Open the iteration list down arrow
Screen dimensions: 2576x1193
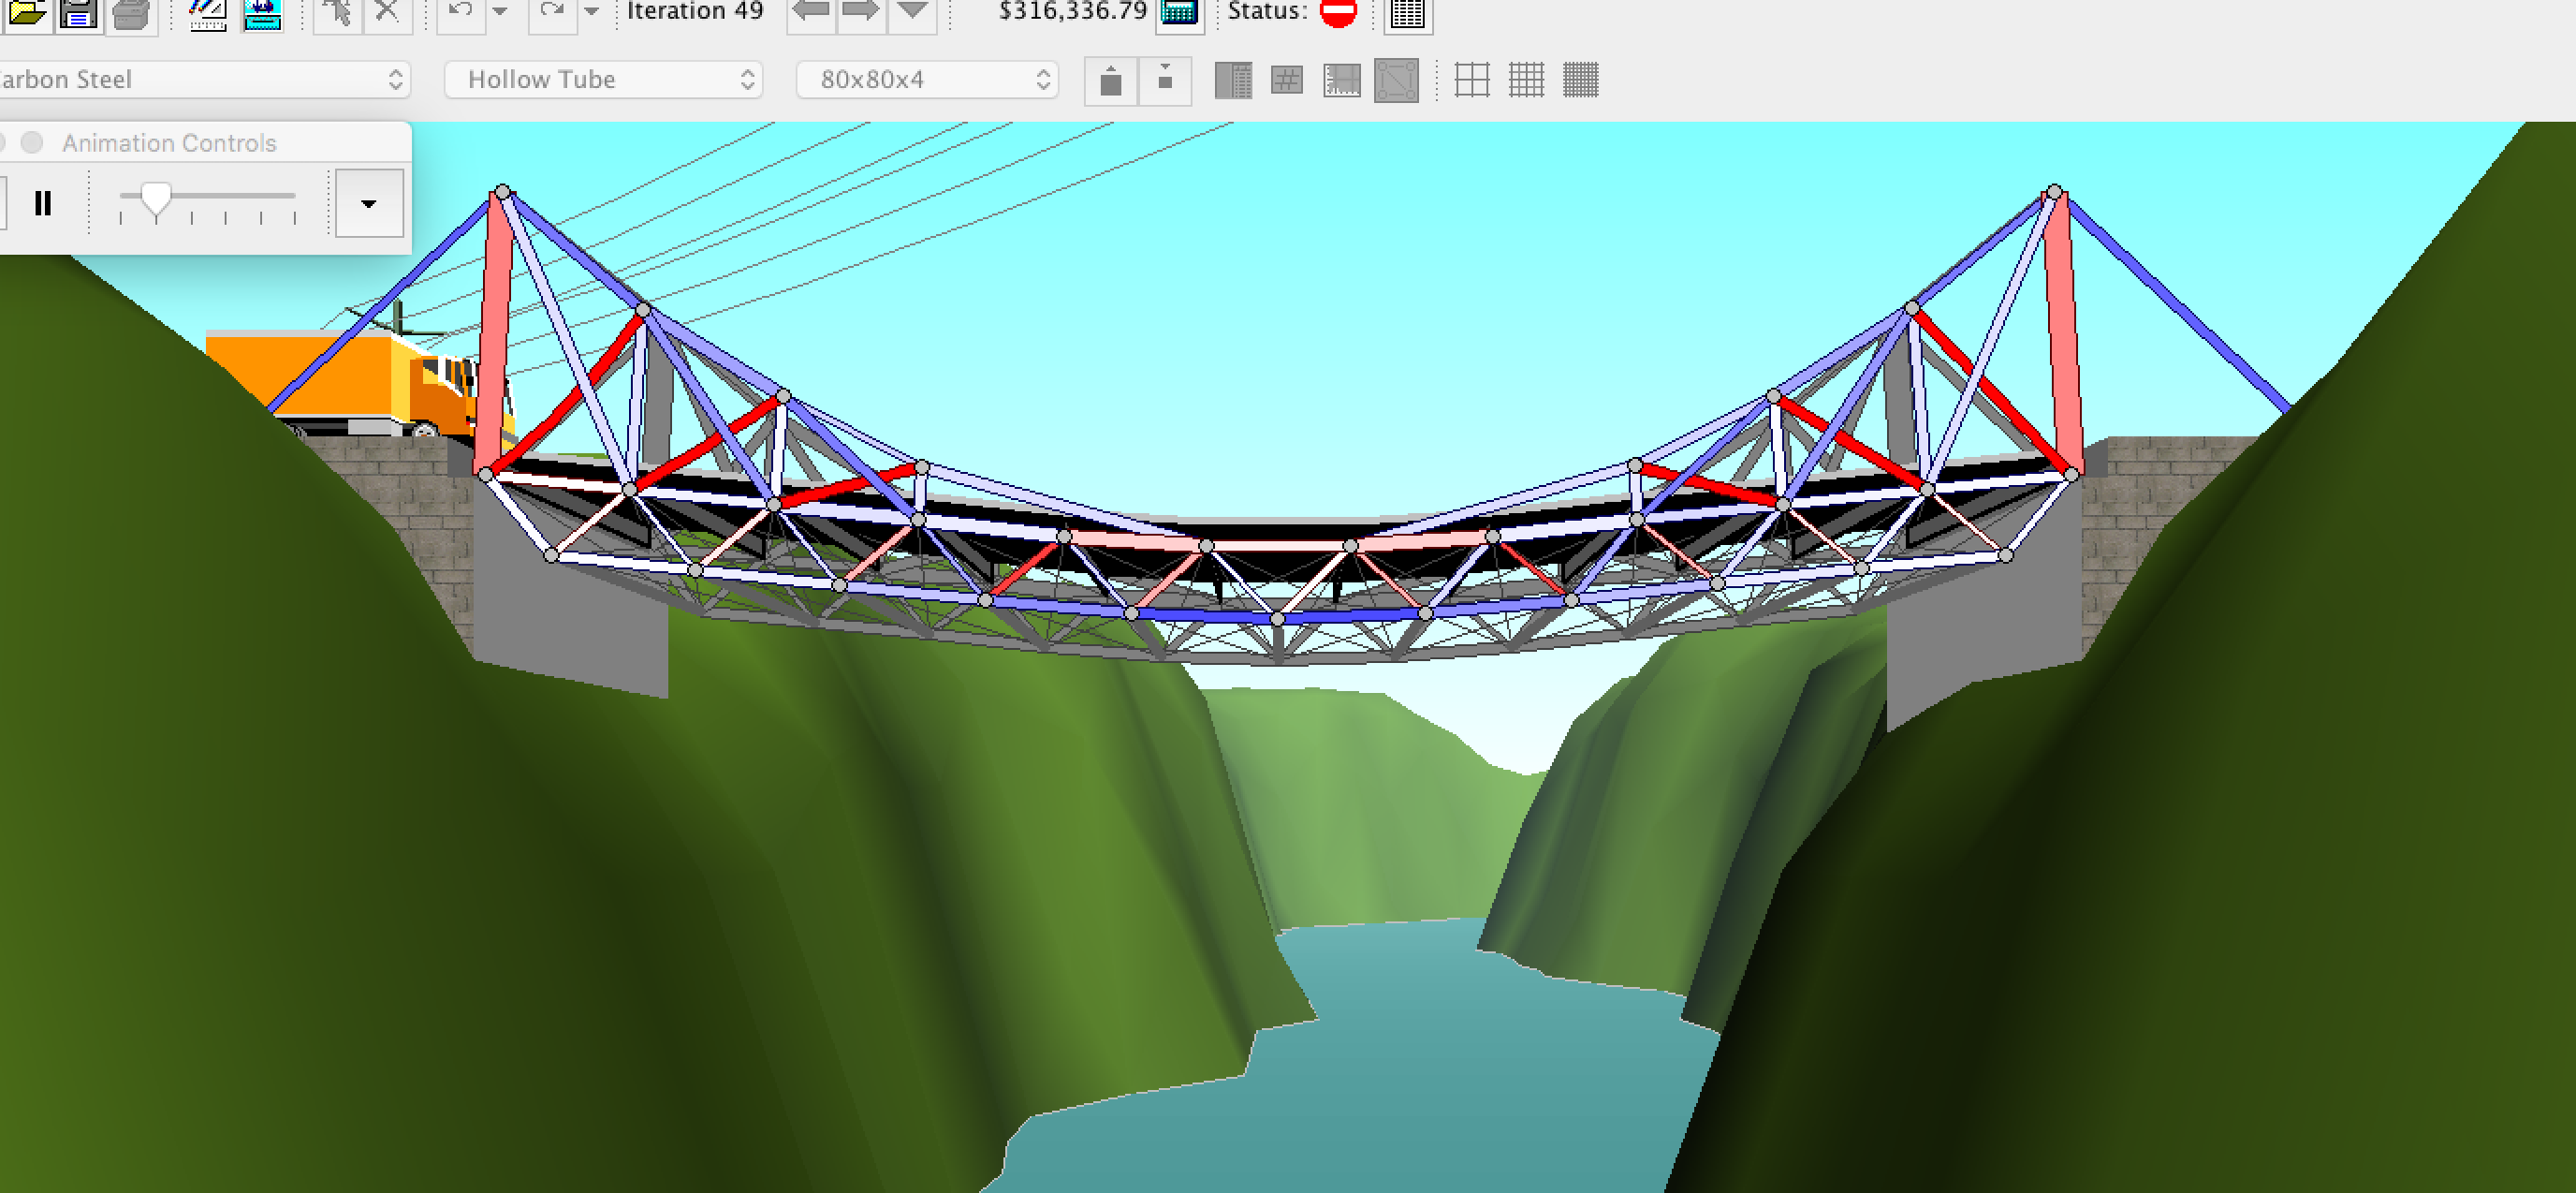pos(912,13)
